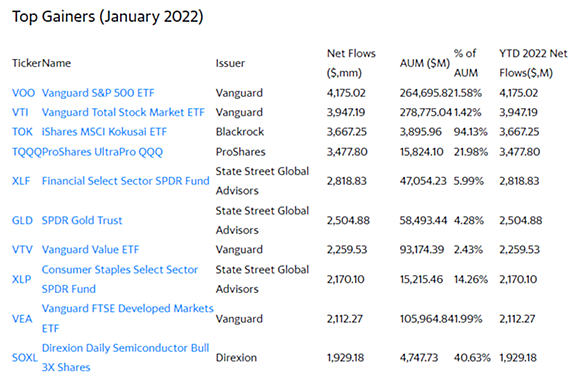Image resolution: width=586 pixels, height=380 pixels.
Task: Click the SOXL ticker link
Action: tap(25, 358)
